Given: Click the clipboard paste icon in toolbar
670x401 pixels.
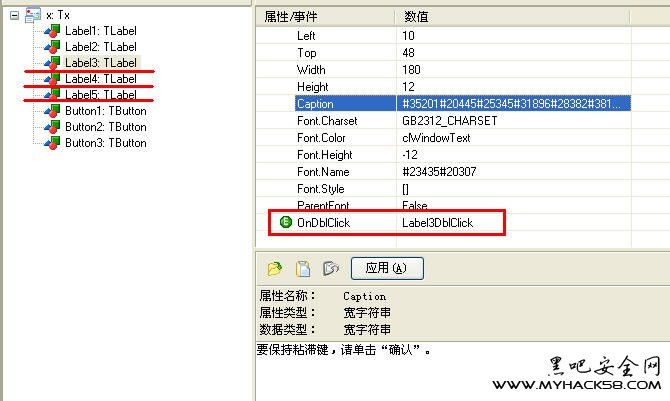Looking at the screenshot, I should [302, 268].
